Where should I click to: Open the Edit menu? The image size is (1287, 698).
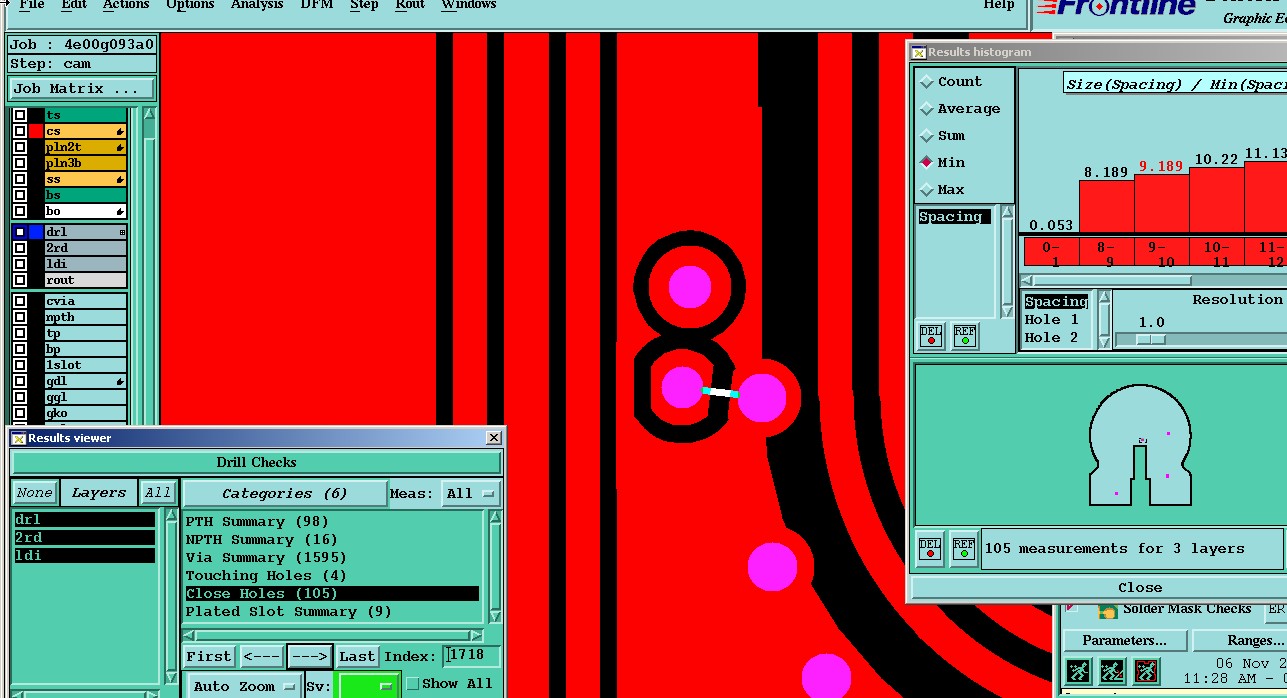point(74,5)
